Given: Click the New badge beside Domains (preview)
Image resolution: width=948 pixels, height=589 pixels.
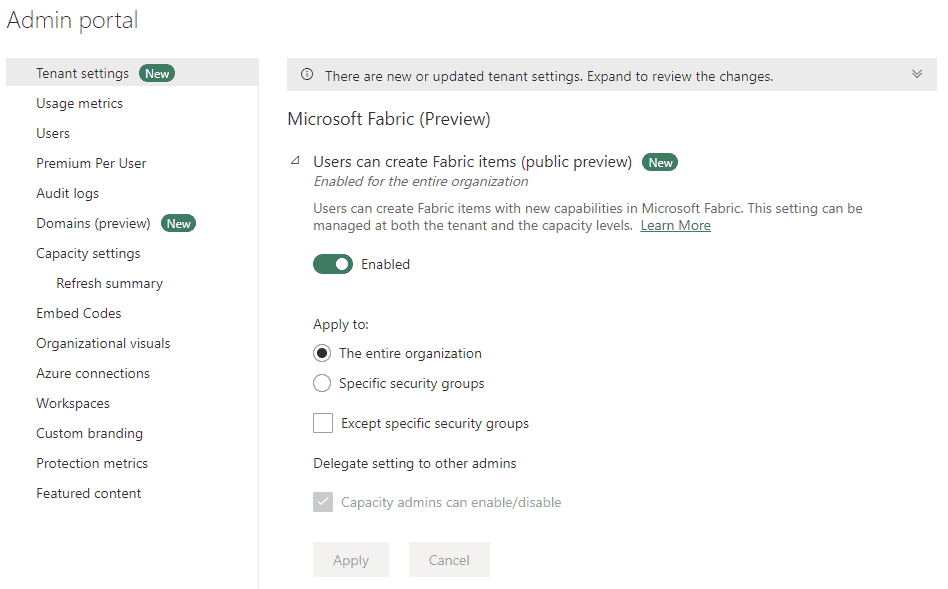Looking at the screenshot, I should point(178,224).
